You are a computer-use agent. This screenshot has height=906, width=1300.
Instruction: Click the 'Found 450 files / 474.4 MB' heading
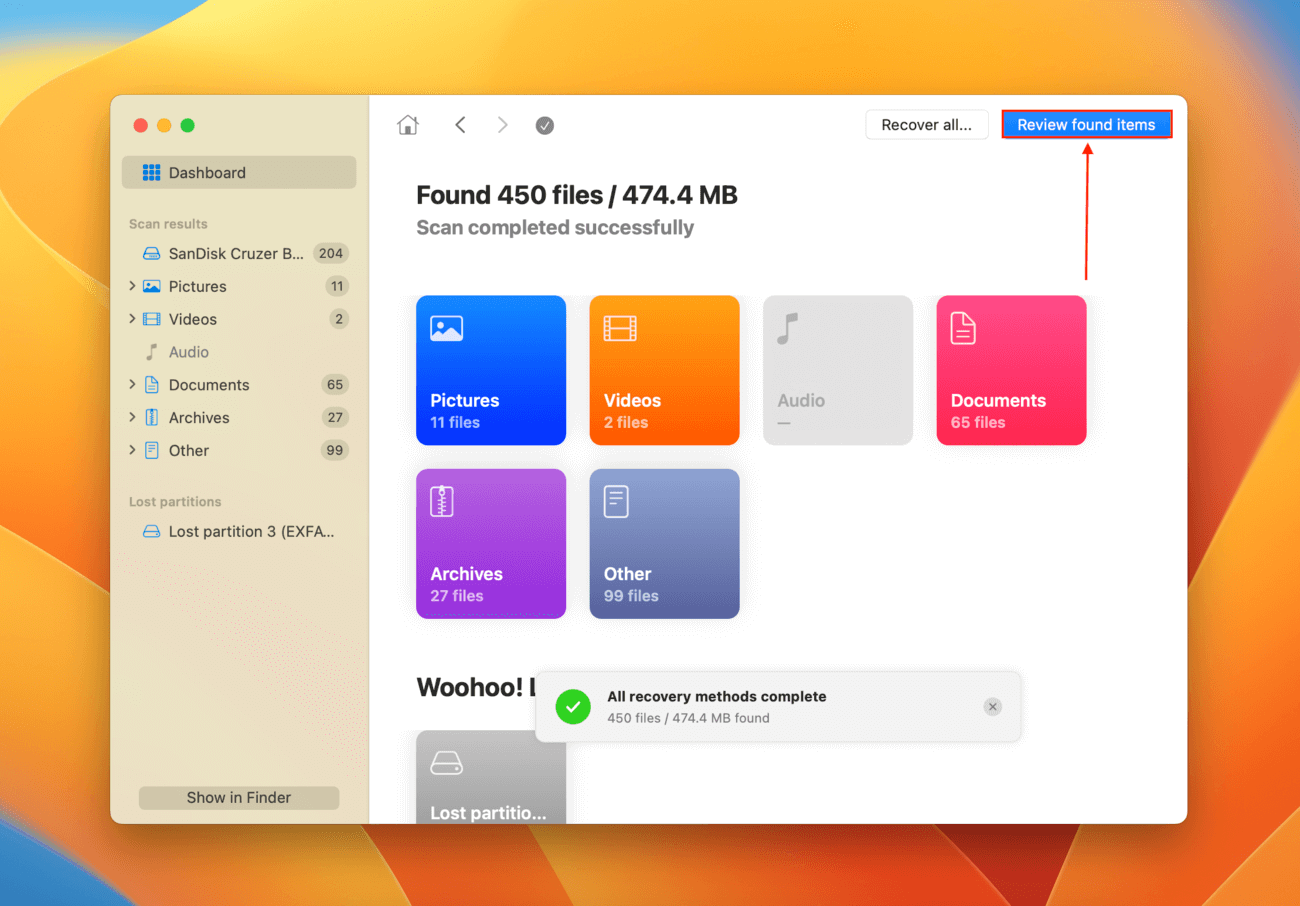[577, 195]
